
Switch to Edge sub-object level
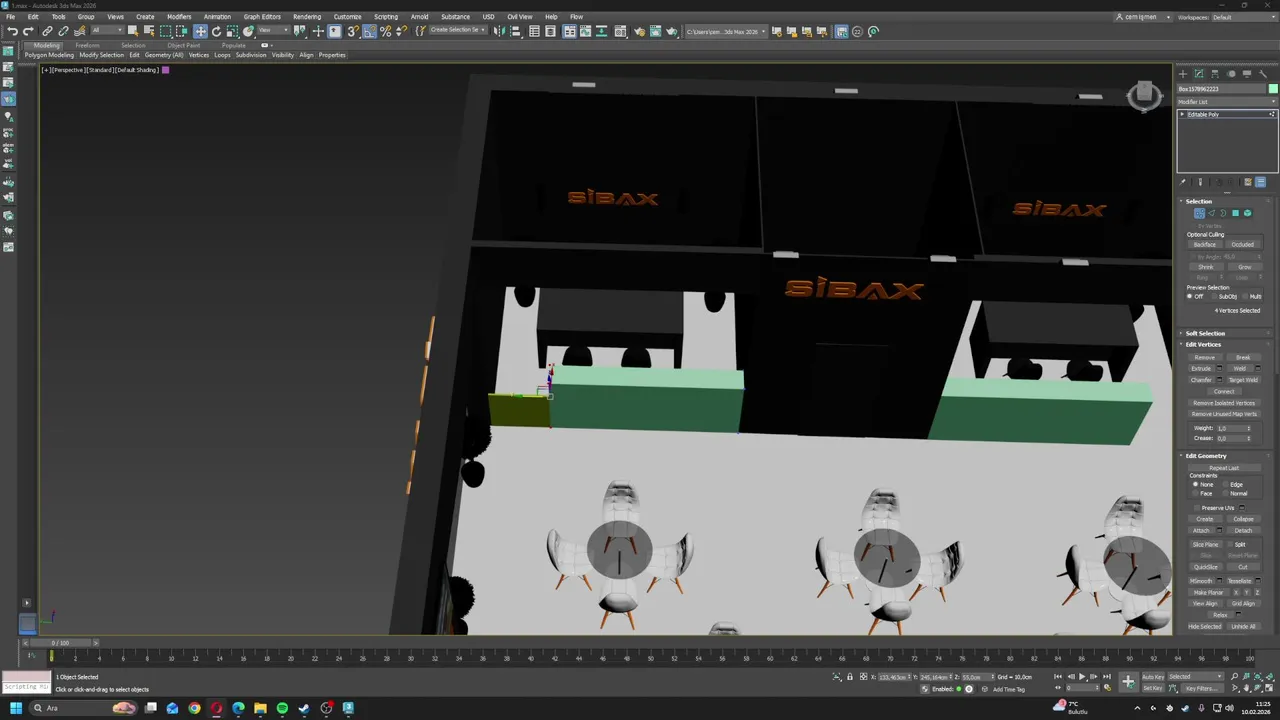pyautogui.click(x=1211, y=213)
